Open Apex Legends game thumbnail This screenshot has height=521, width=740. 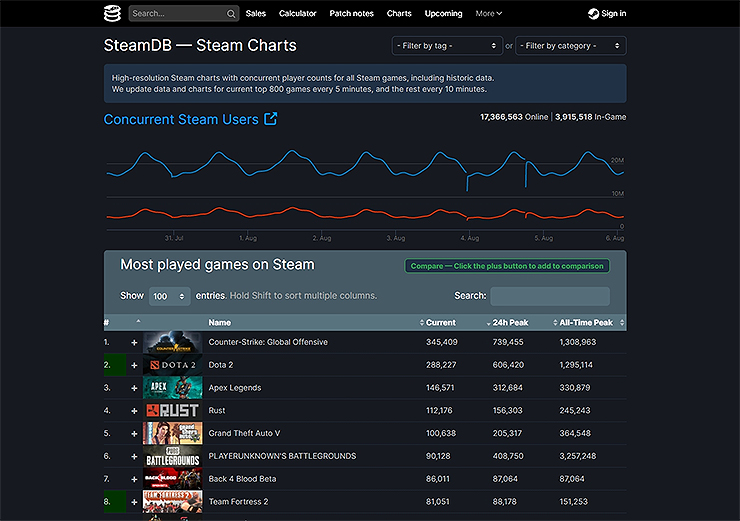pyautogui.click(x=173, y=387)
